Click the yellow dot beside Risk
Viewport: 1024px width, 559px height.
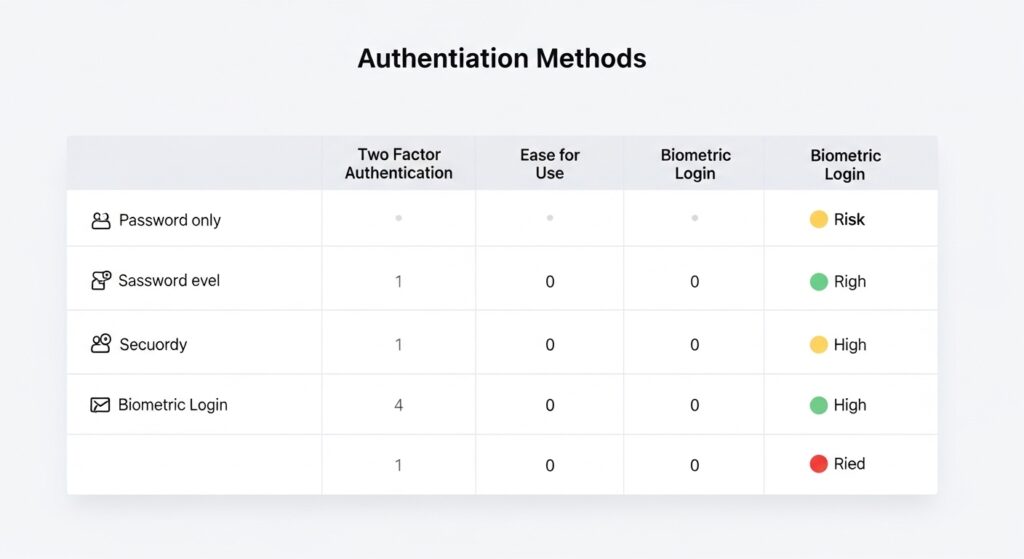point(818,219)
